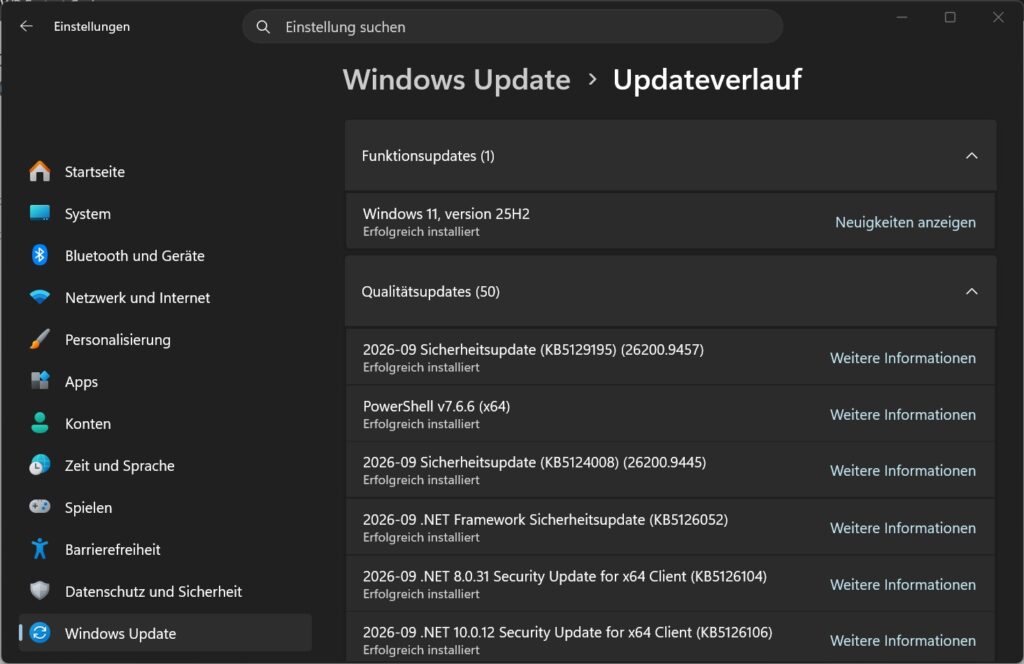Click the KB5124008 Sicherheitsupdate title

(x=534, y=462)
